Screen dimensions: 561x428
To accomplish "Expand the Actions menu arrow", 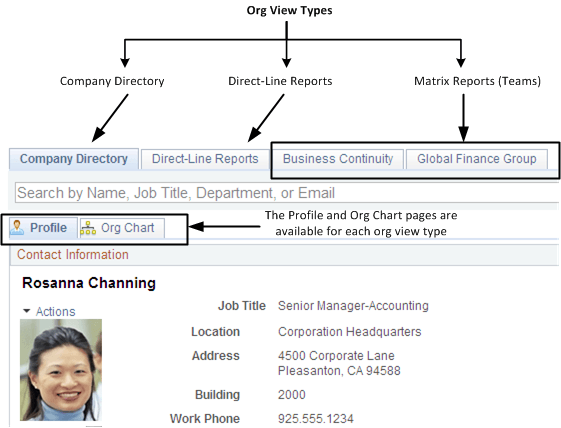I will click(26, 311).
